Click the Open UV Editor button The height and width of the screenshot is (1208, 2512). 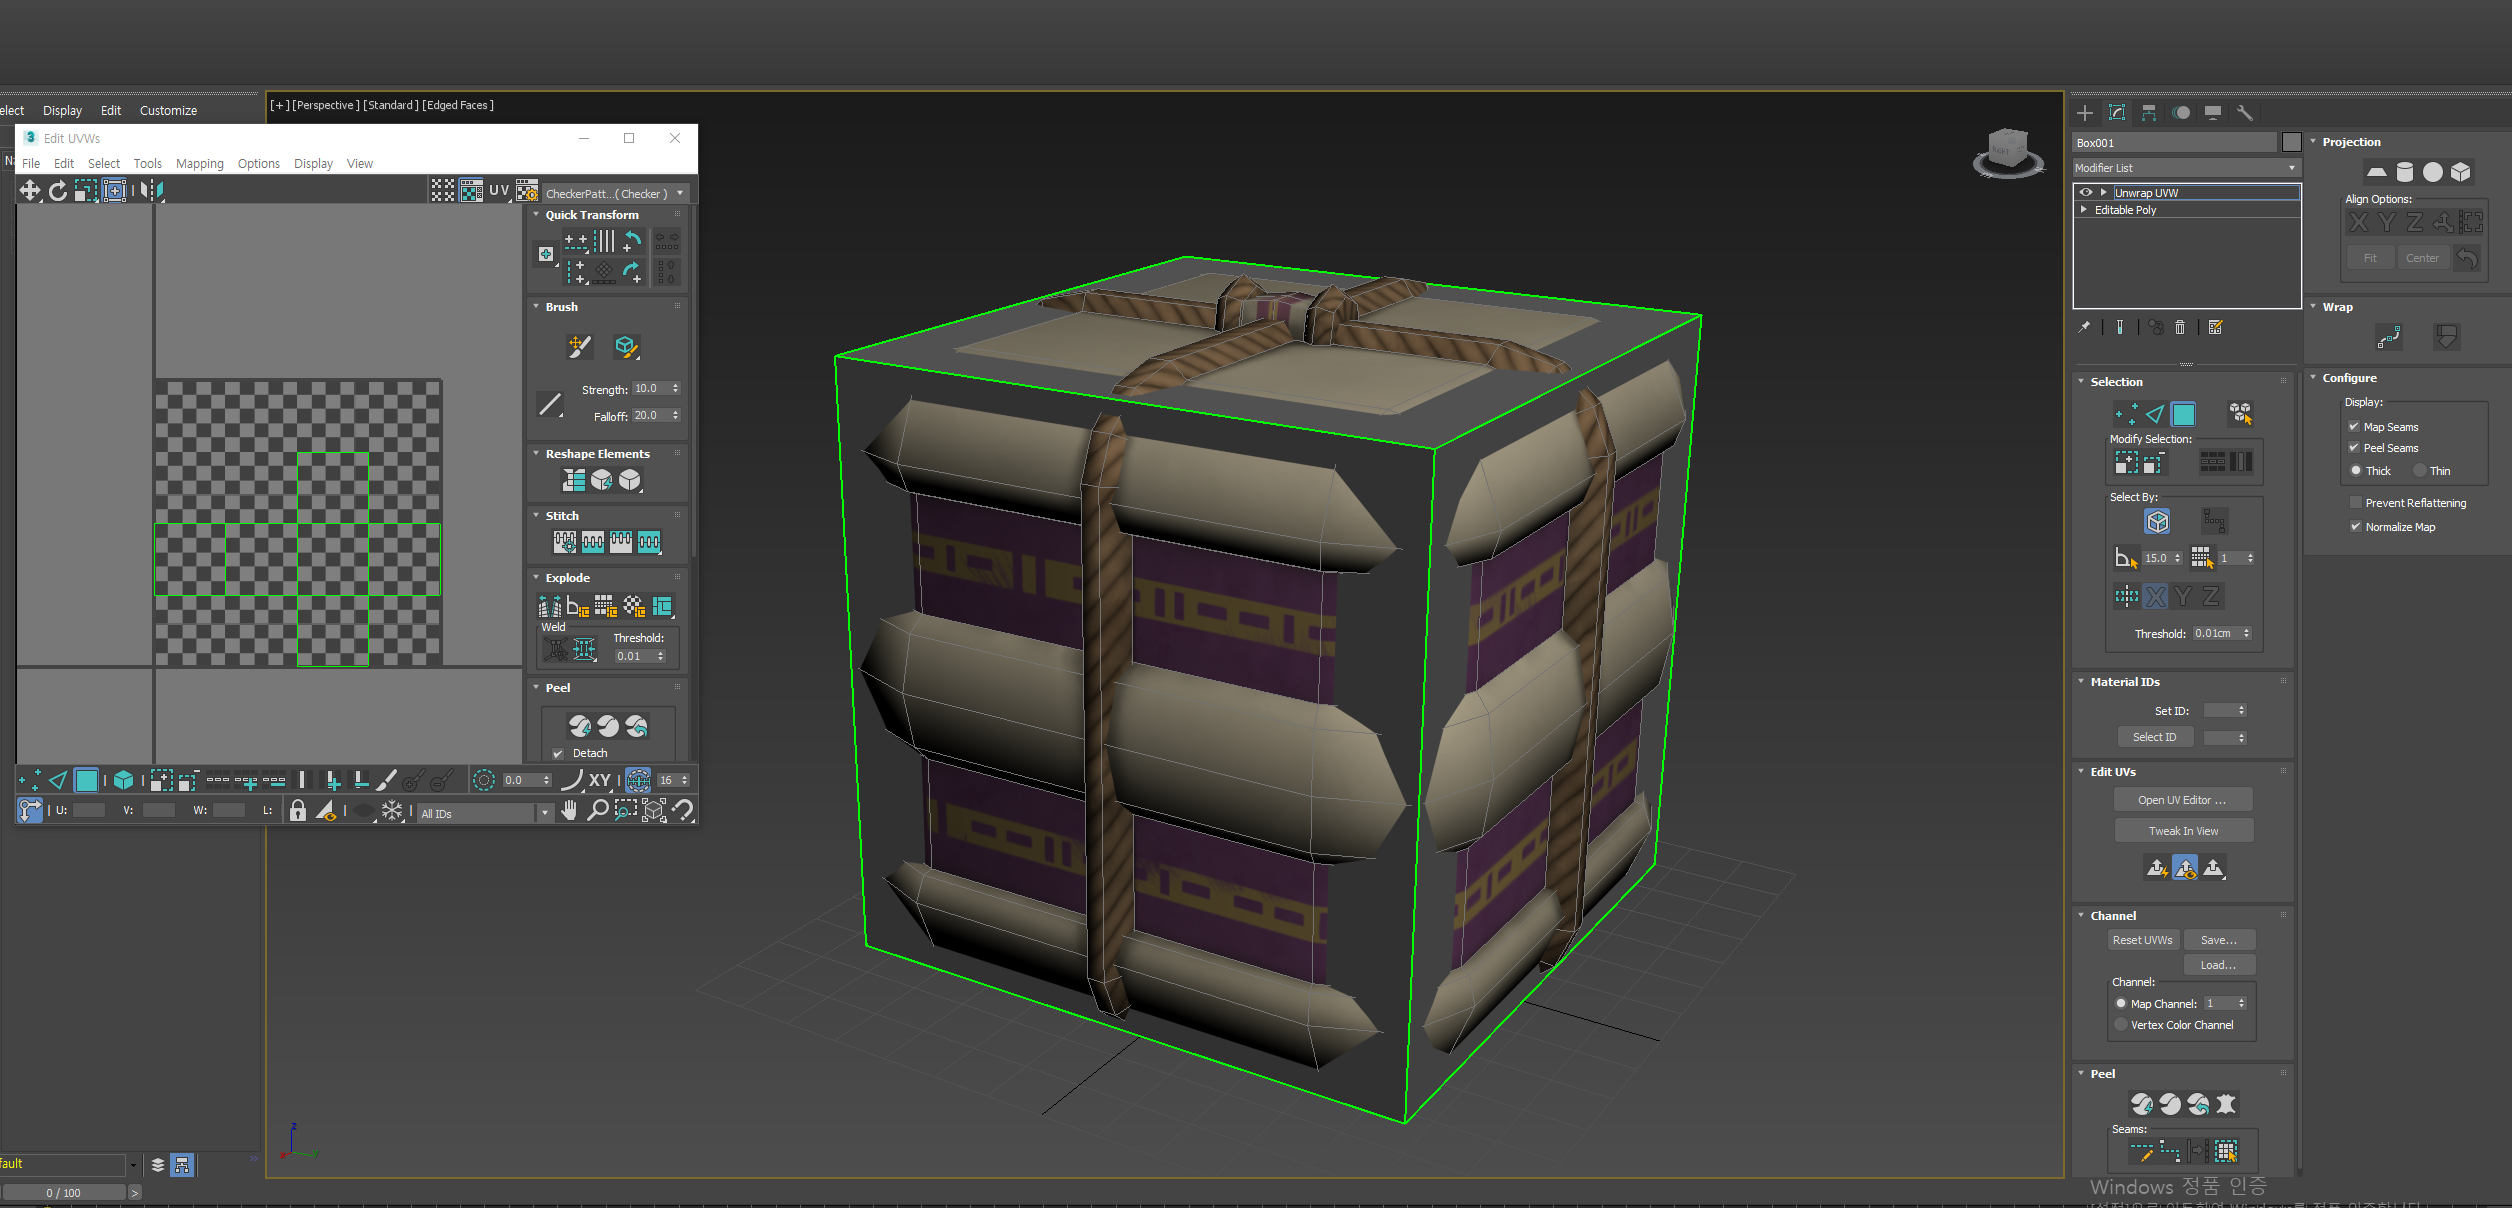click(2182, 800)
